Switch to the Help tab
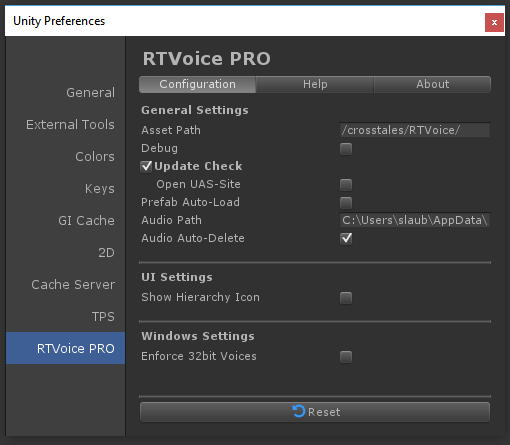This screenshot has width=510, height=445. pyautogui.click(x=315, y=84)
